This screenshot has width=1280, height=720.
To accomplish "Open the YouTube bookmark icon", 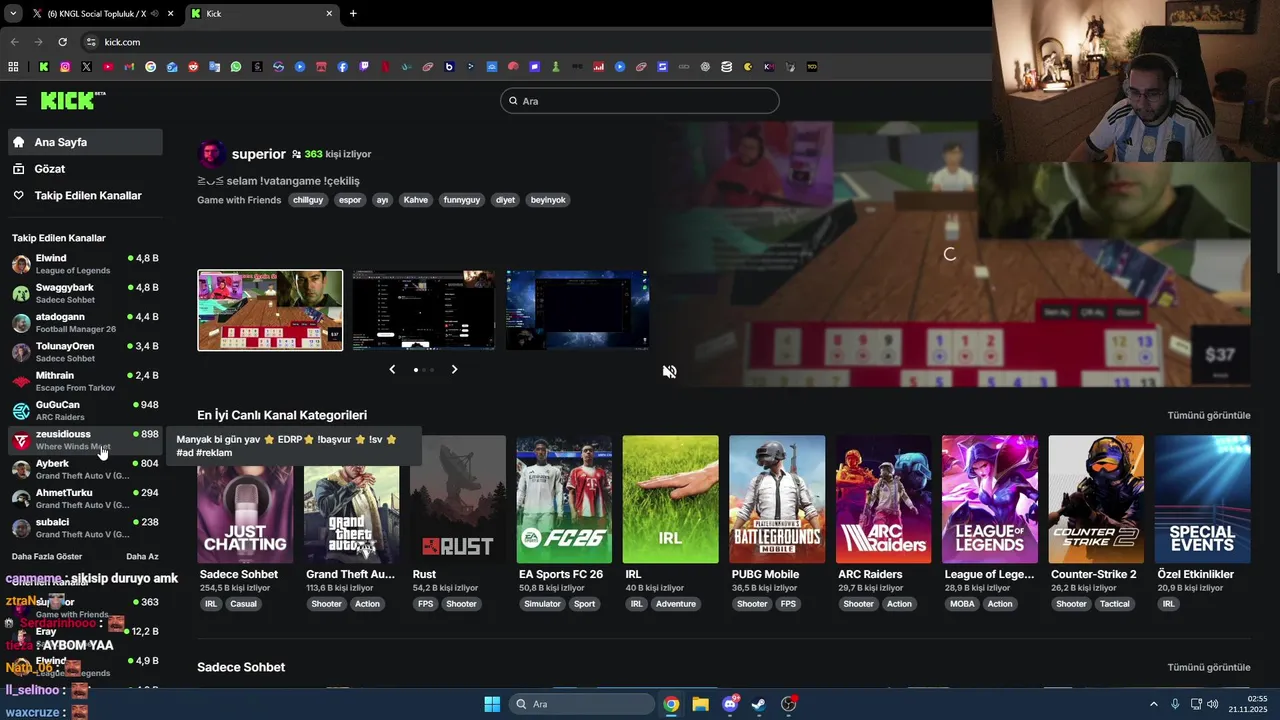I will pos(108,67).
